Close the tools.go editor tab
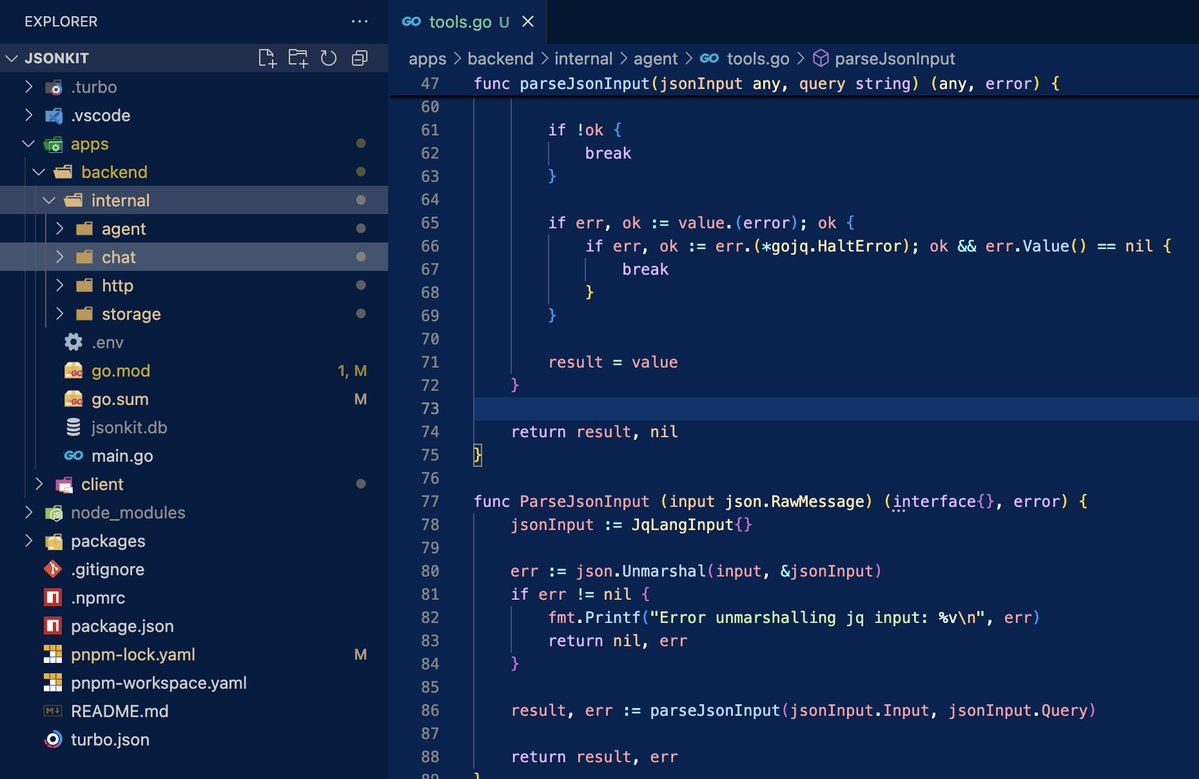The height and width of the screenshot is (779, 1199). pos(528,21)
